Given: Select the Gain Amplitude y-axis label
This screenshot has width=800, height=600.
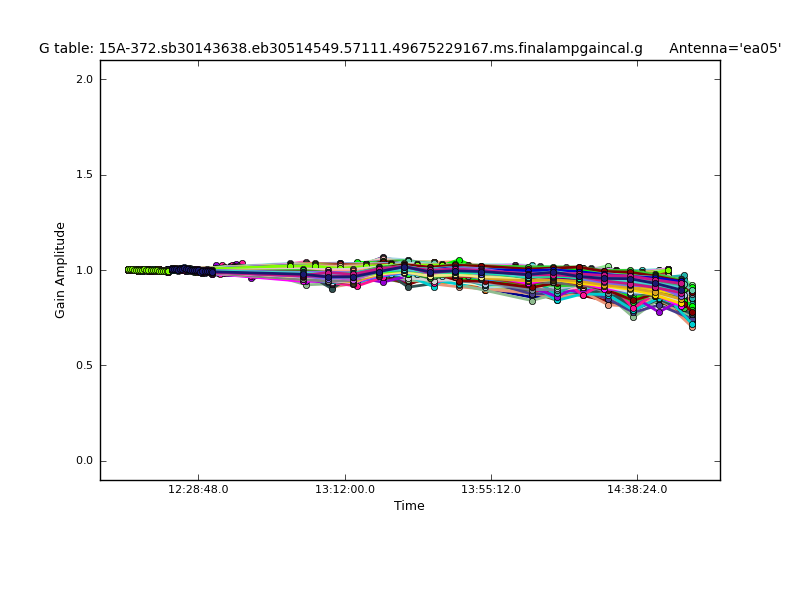Looking at the screenshot, I should pyautogui.click(x=60, y=270).
